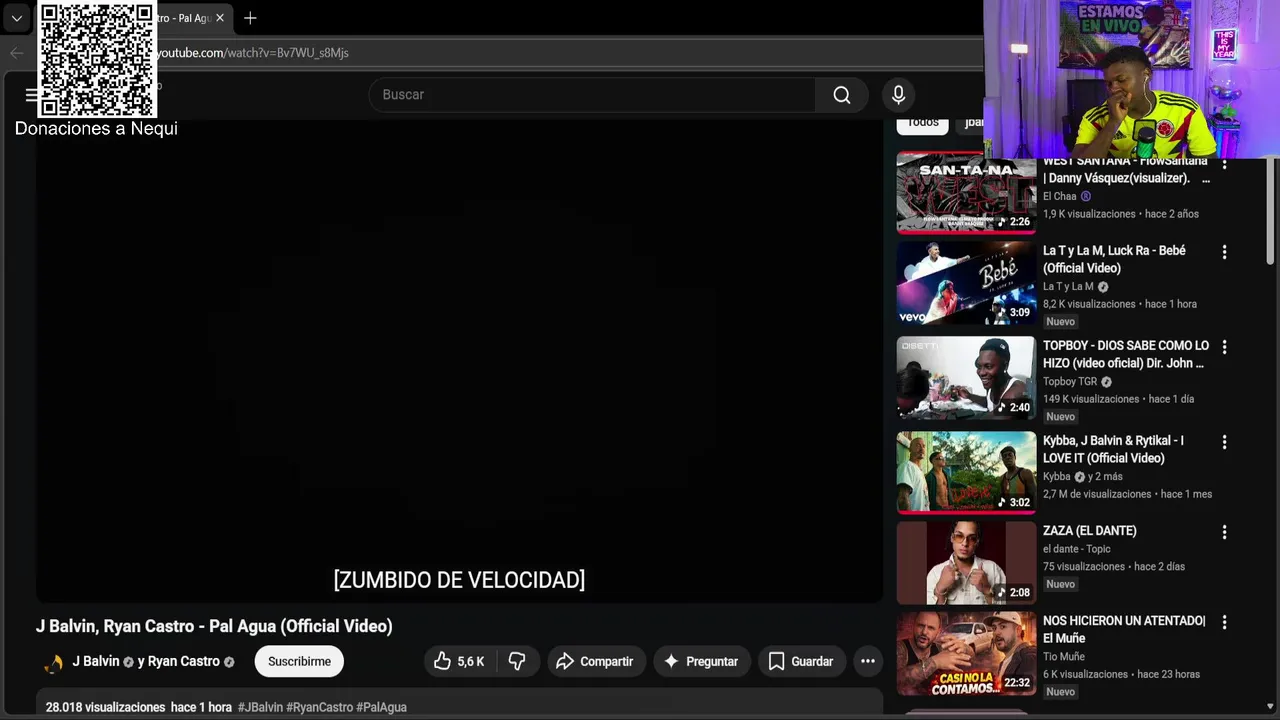Open TOPBOY Dios Sabe Como thumbnail
The height and width of the screenshot is (720, 1280).
[x=966, y=378]
